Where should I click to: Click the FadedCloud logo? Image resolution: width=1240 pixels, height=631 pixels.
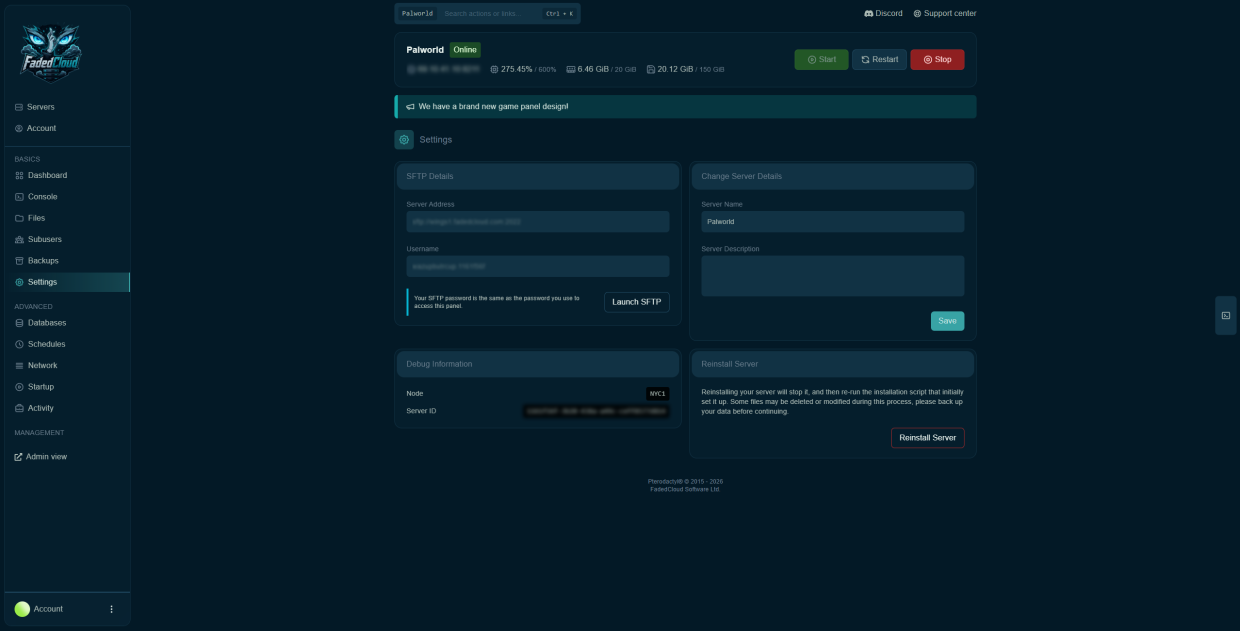click(x=50, y=52)
